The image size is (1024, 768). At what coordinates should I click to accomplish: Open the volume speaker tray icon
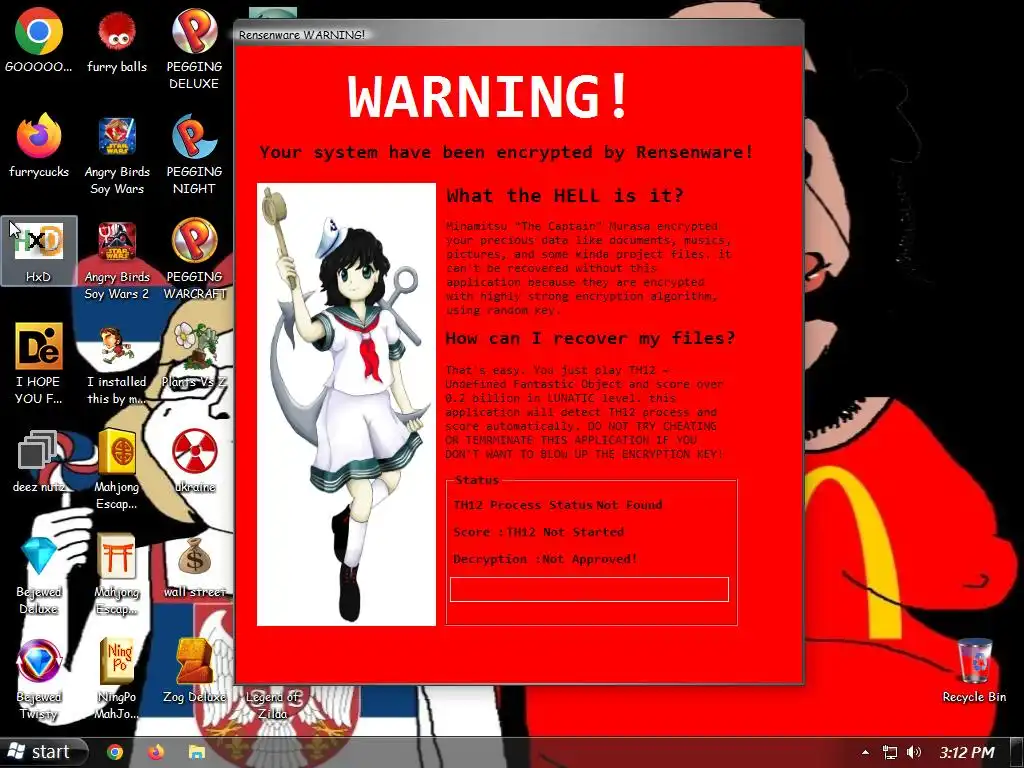(914, 752)
